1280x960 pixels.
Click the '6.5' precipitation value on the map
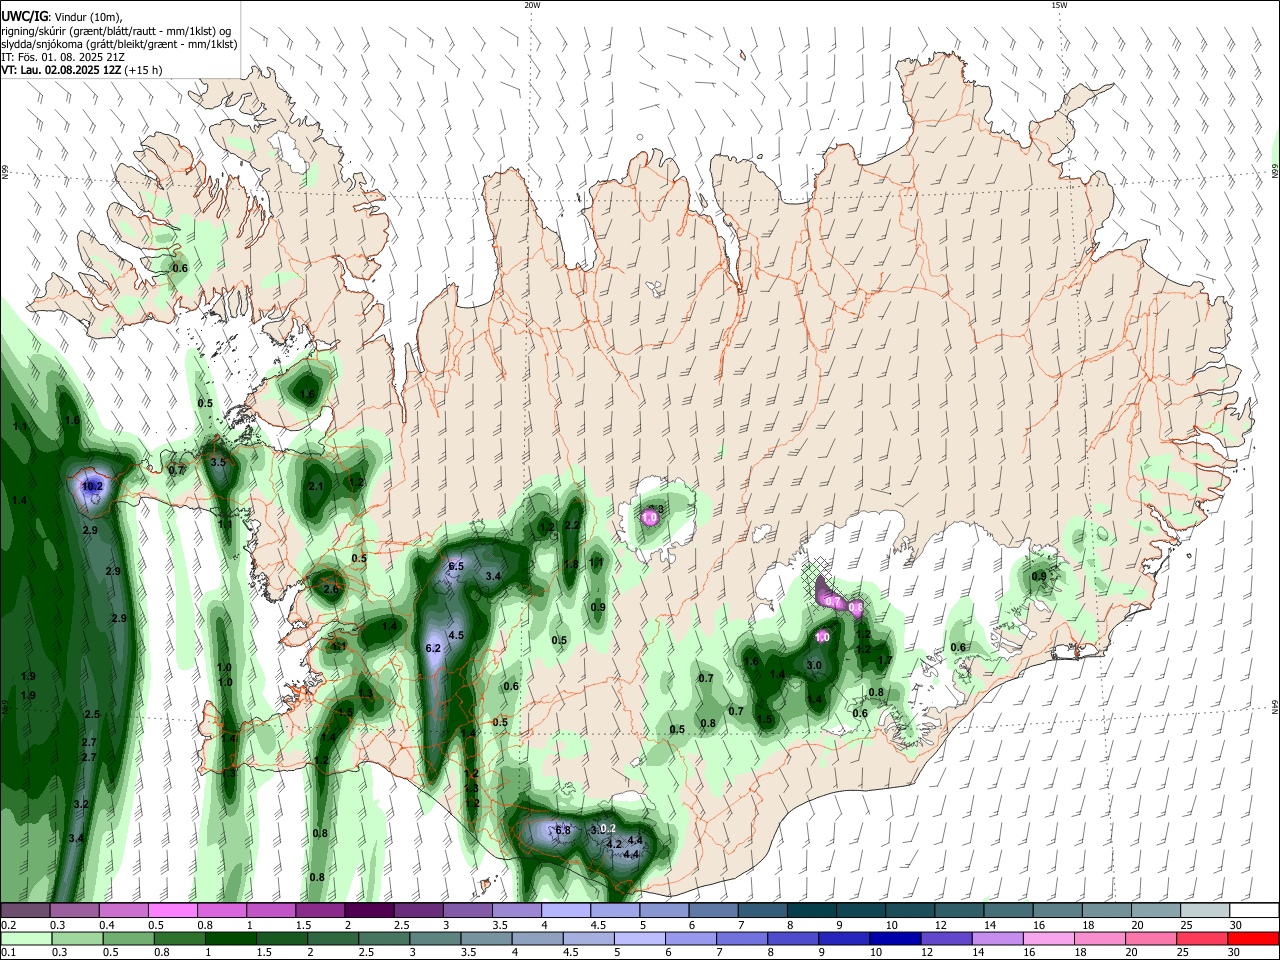456,566
